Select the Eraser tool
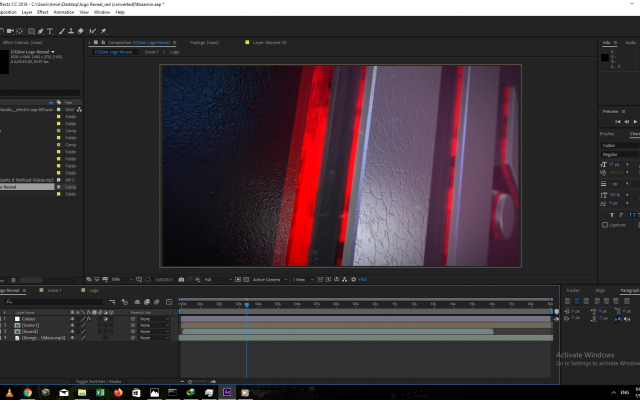 (x=81, y=31)
